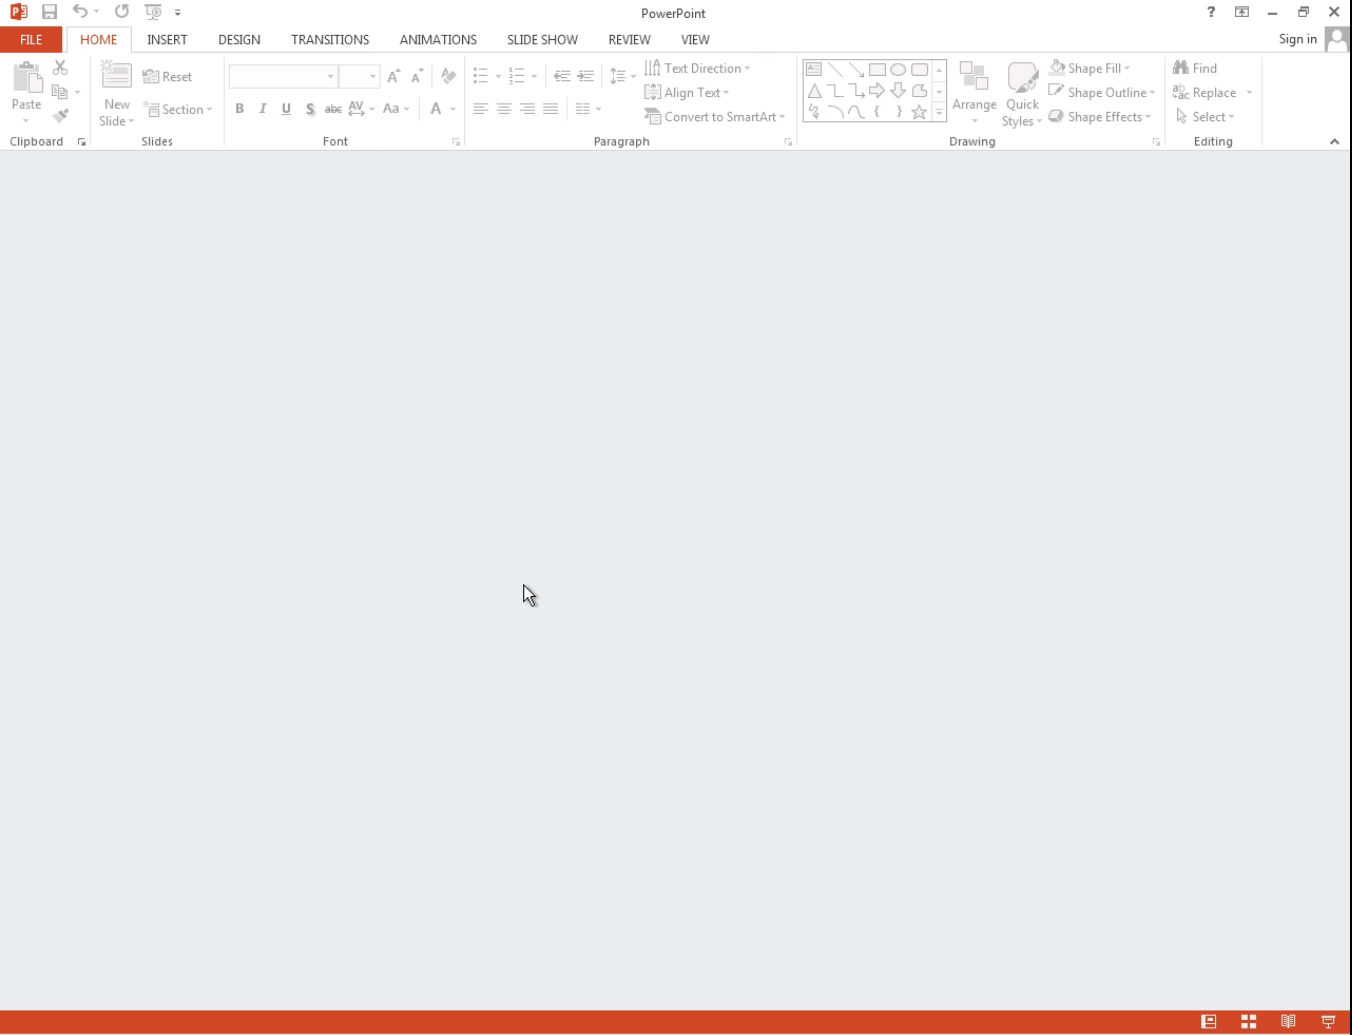The width and height of the screenshot is (1352, 1035).
Task: Toggle the Bulleted list formatting
Action: click(481, 75)
